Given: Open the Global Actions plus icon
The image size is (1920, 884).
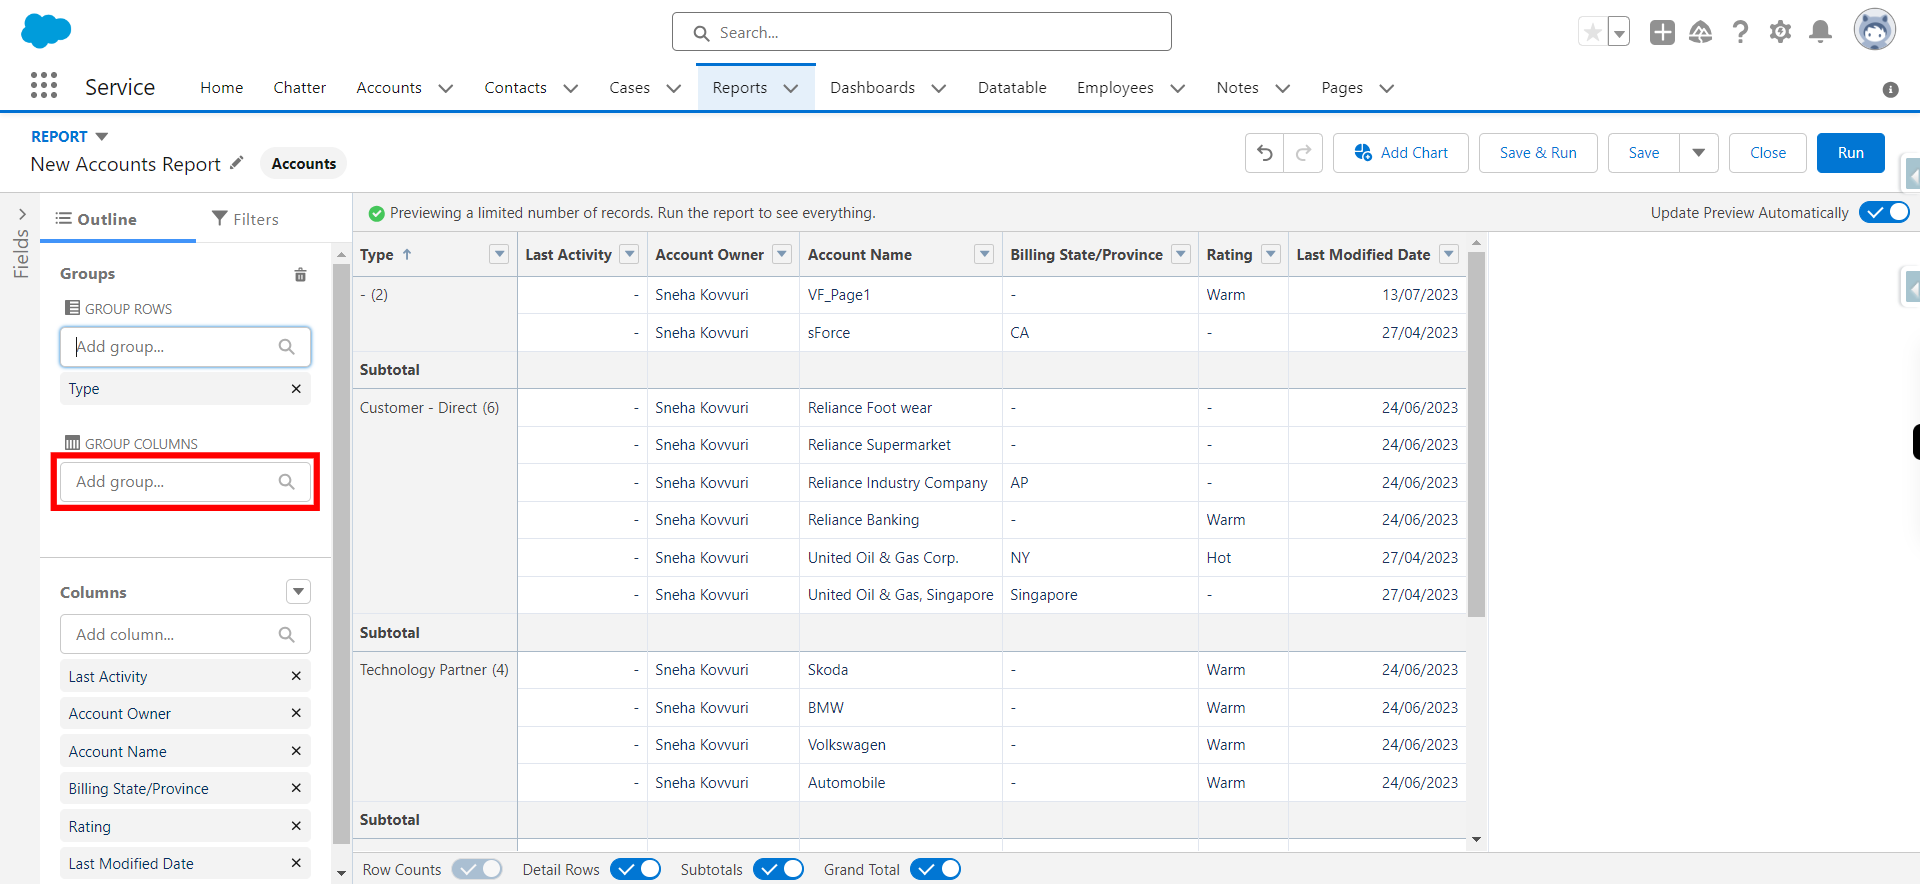Looking at the screenshot, I should pyautogui.click(x=1662, y=32).
